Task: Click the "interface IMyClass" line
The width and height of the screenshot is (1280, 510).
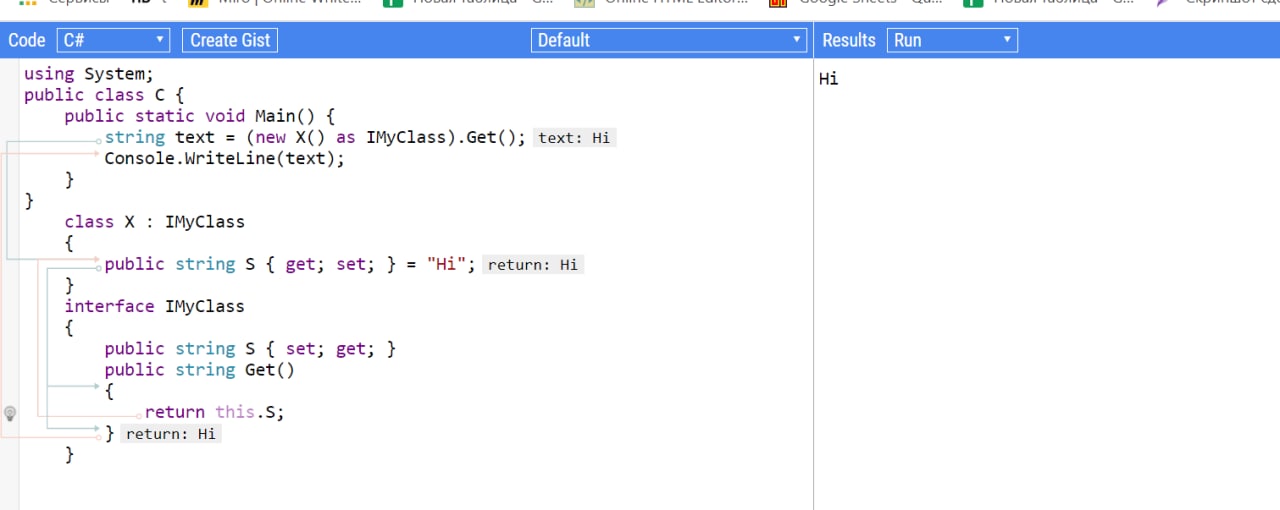Action: coord(155,306)
